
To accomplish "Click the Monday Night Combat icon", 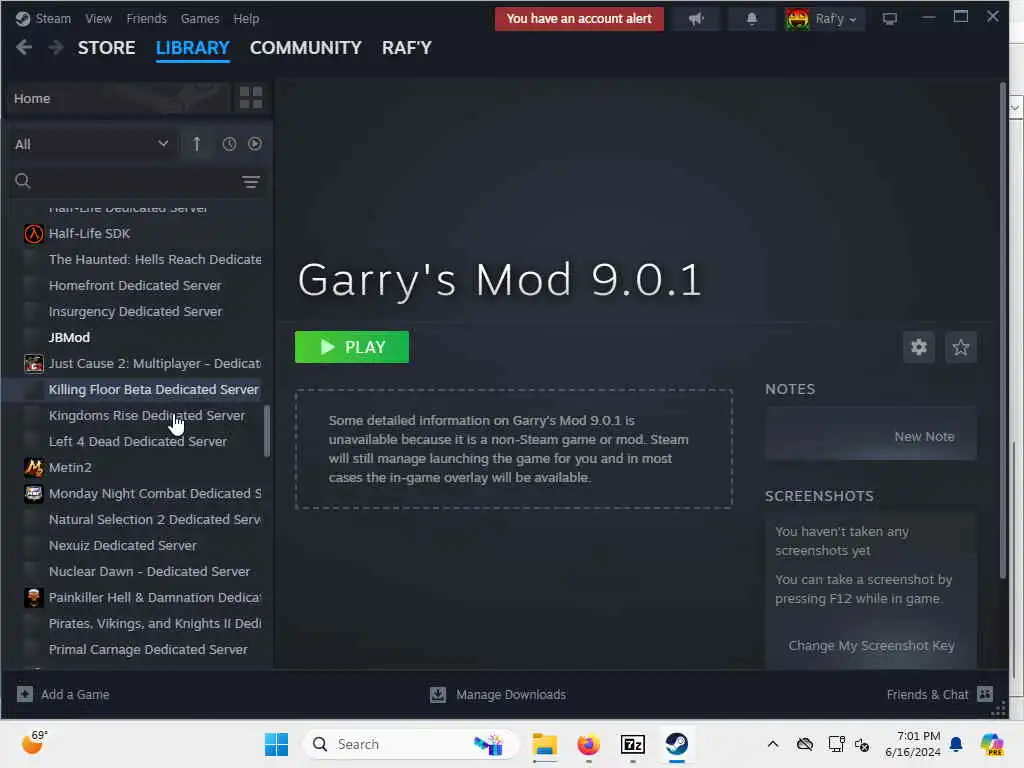I will point(34,493).
